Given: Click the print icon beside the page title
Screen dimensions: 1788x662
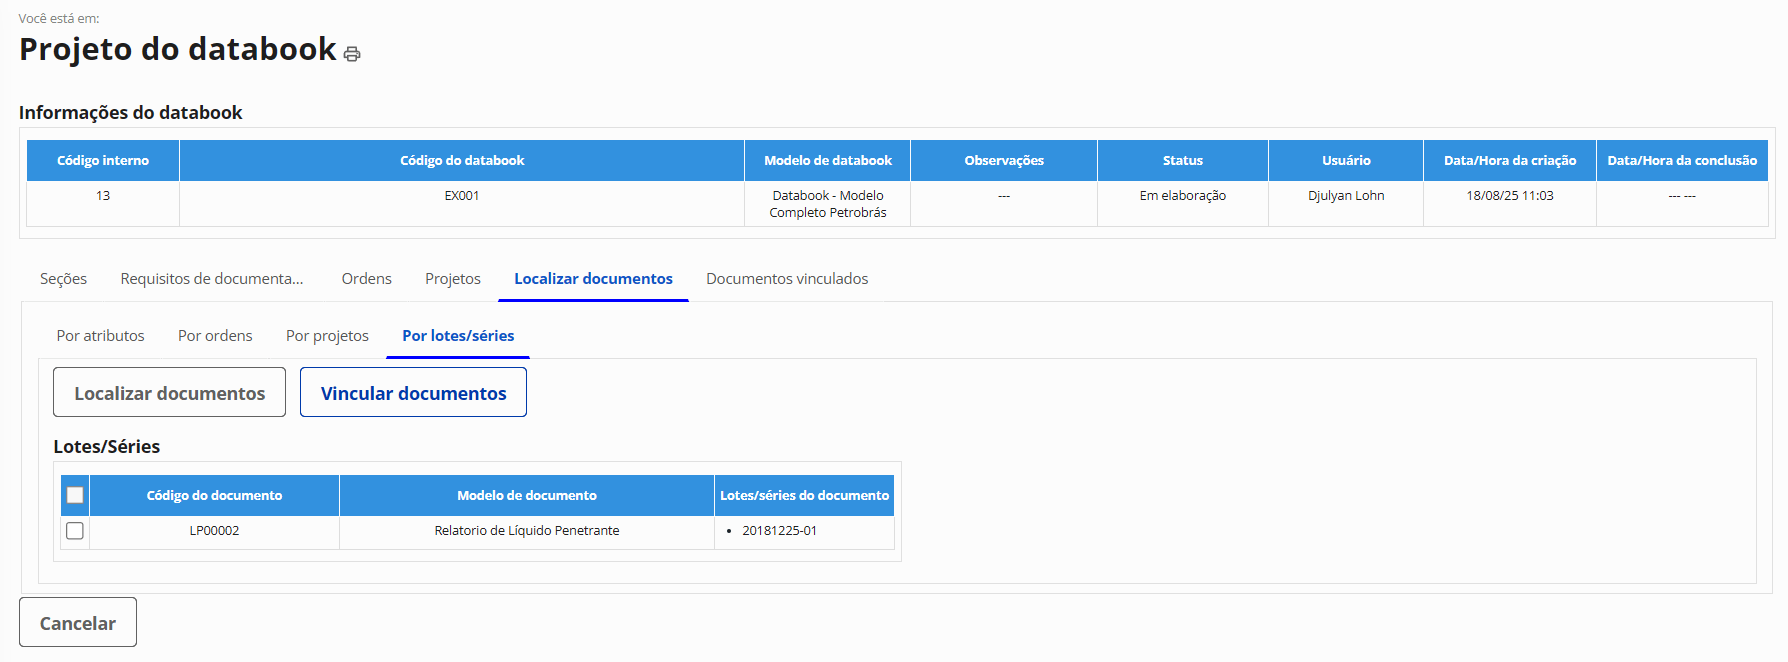Looking at the screenshot, I should point(352,54).
